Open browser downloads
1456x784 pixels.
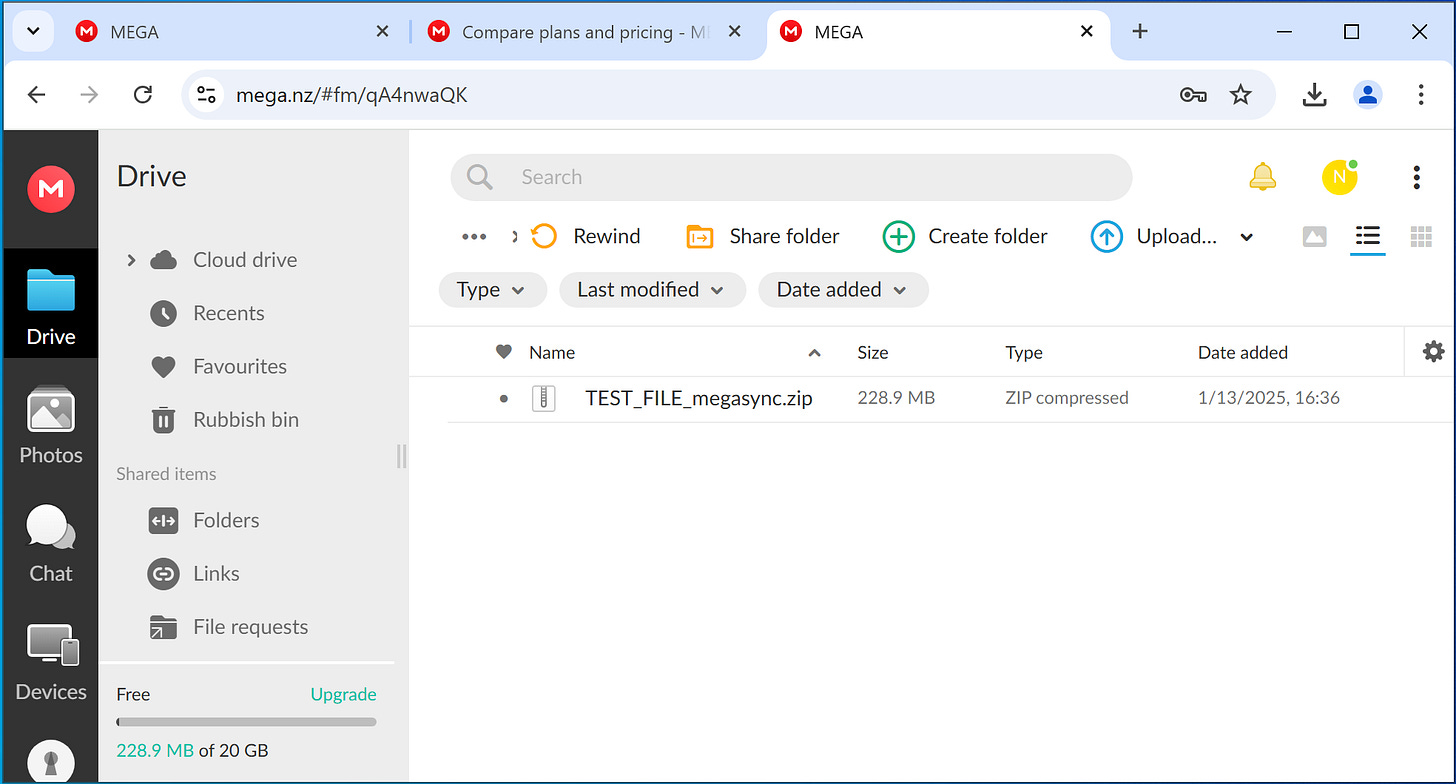coord(1314,95)
